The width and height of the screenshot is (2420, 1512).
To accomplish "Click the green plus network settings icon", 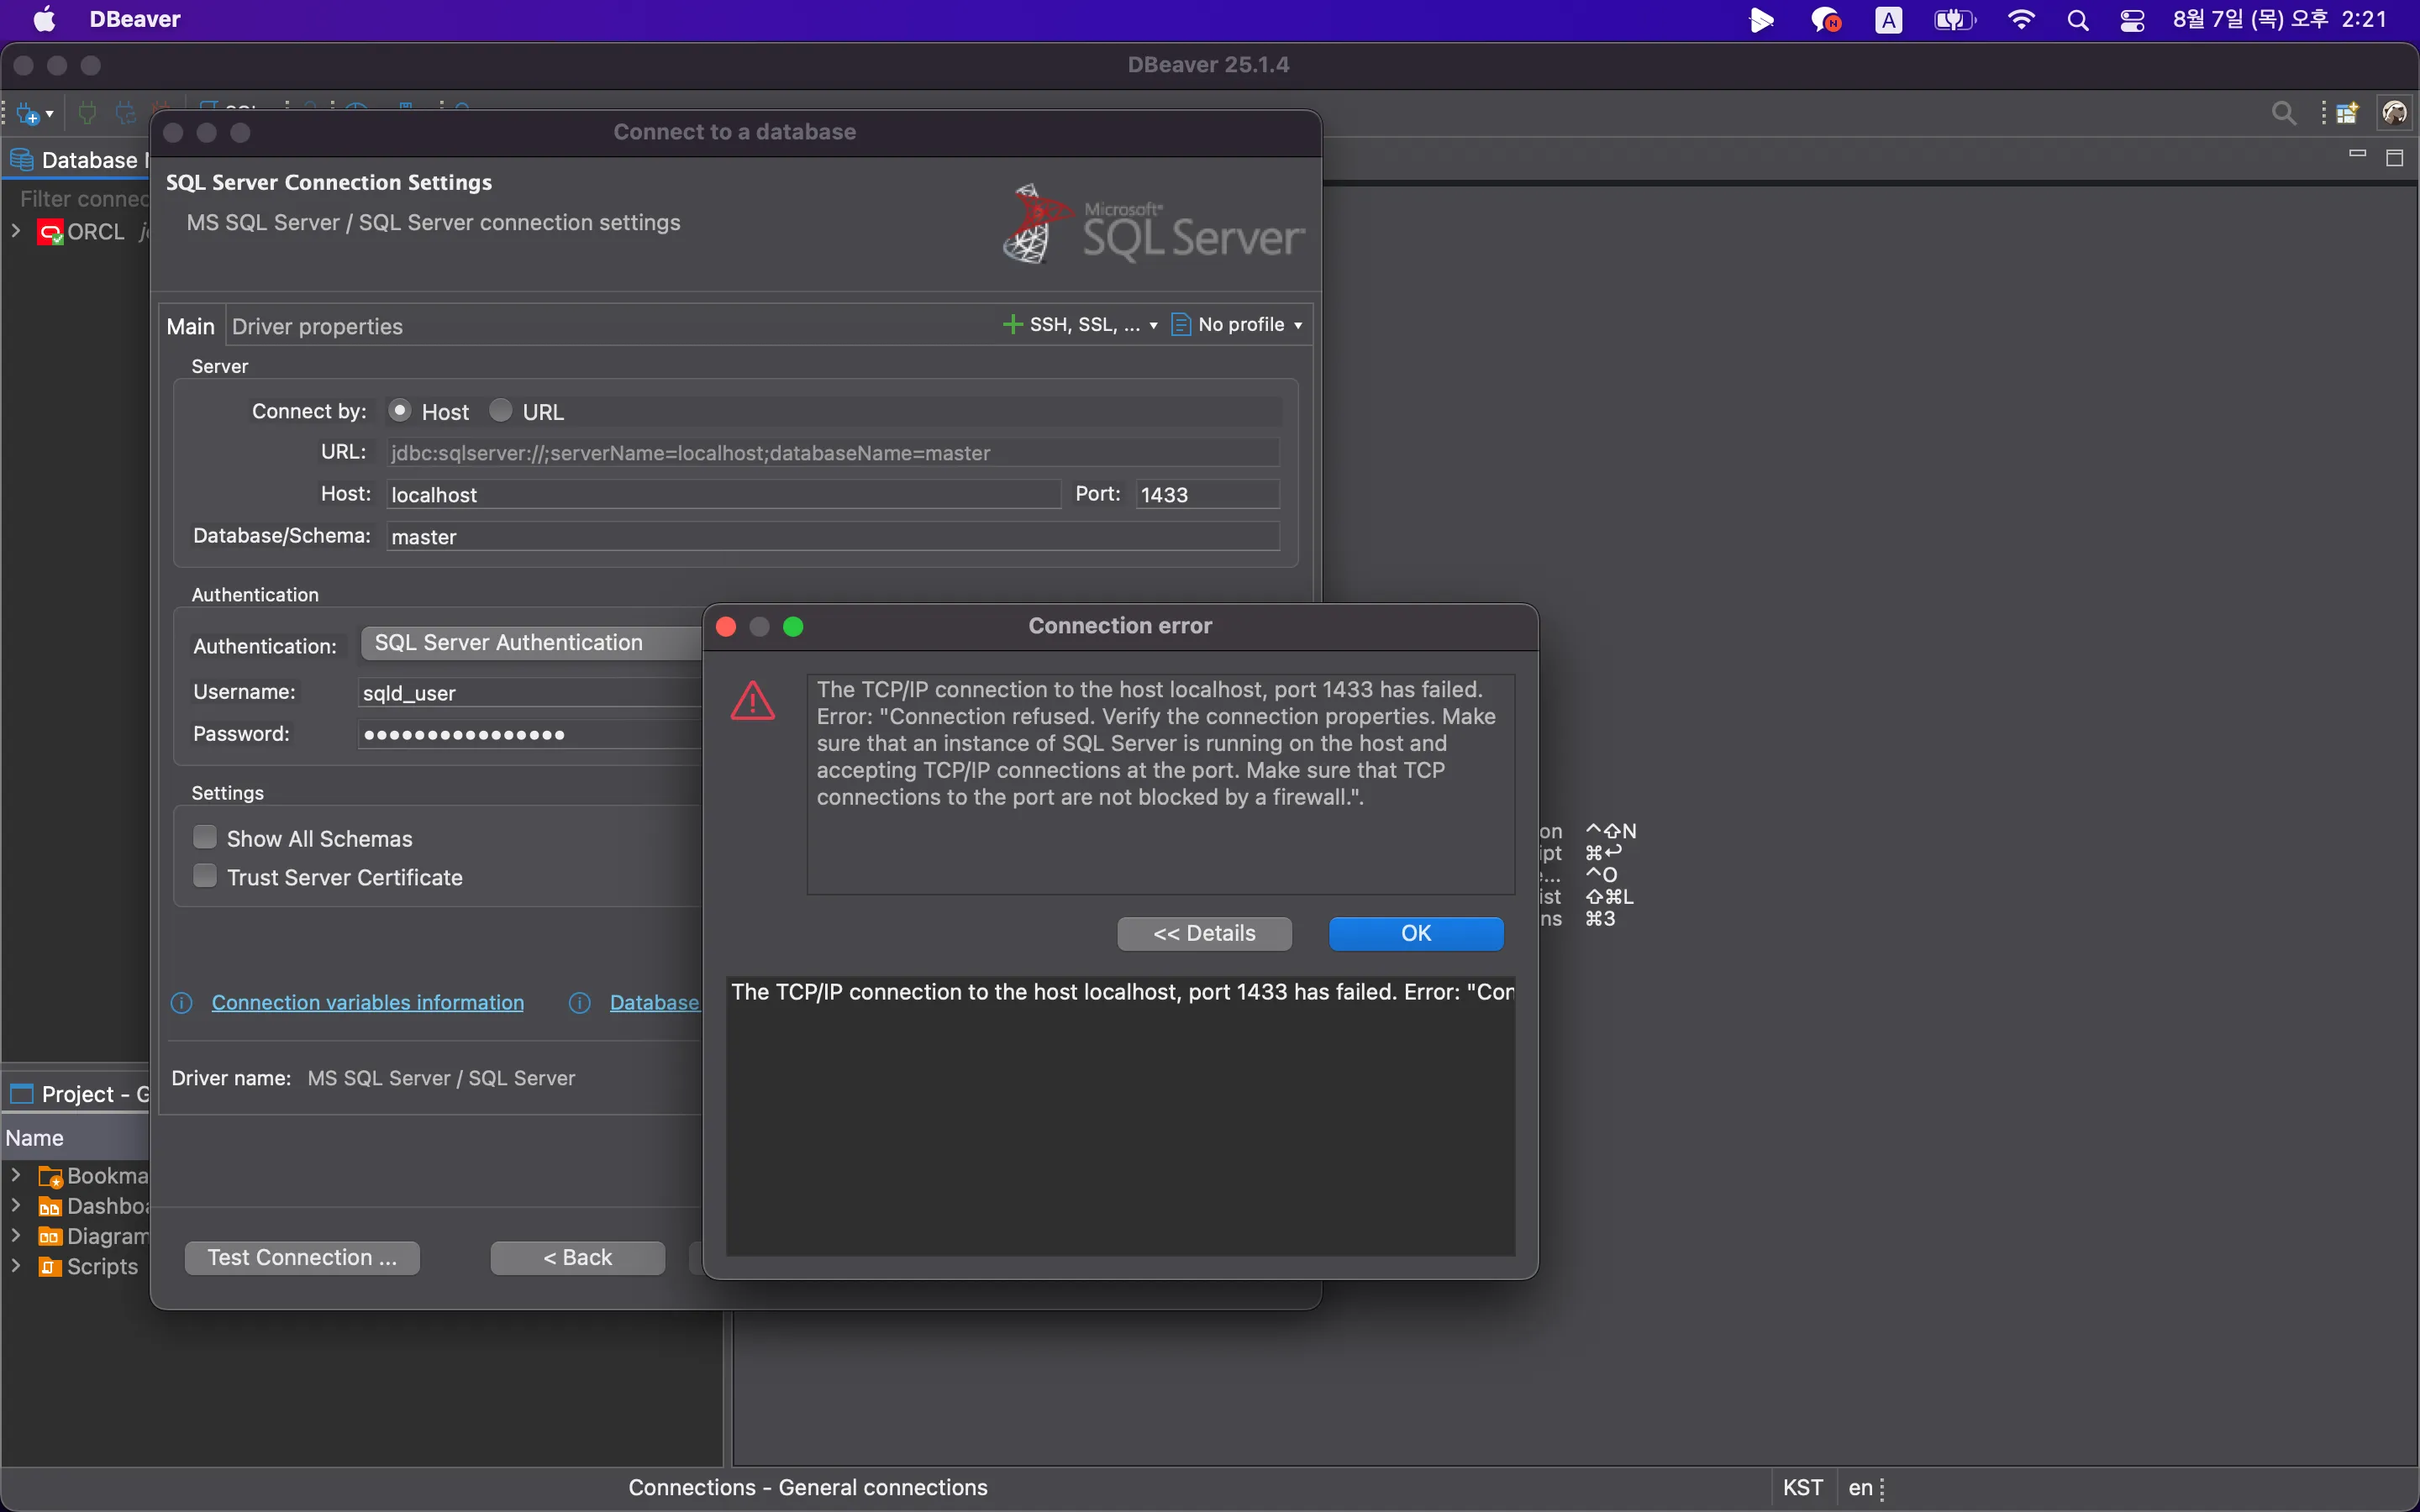I will point(1012,325).
